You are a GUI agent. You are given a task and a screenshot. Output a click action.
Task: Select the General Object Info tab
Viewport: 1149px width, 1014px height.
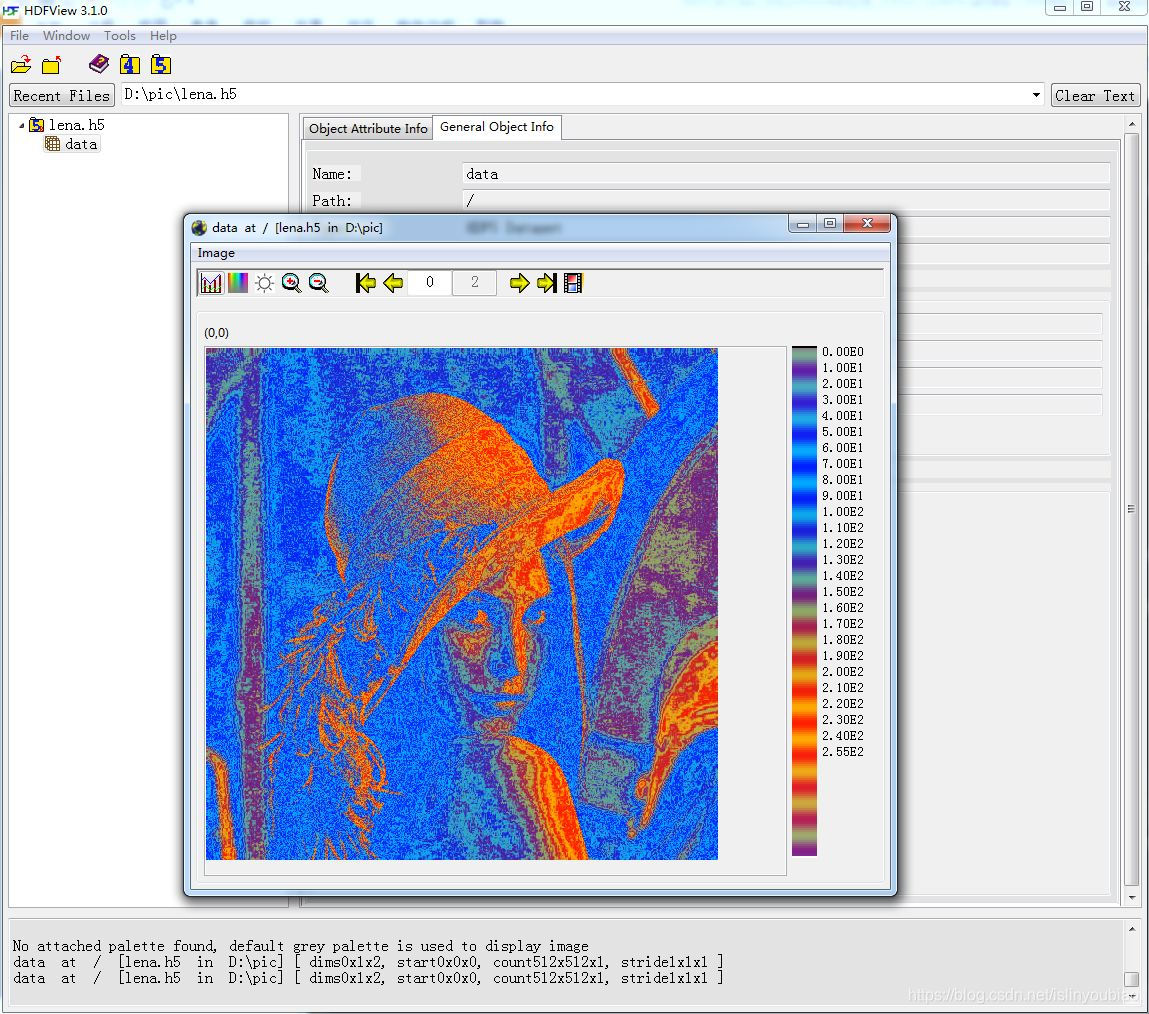497,127
